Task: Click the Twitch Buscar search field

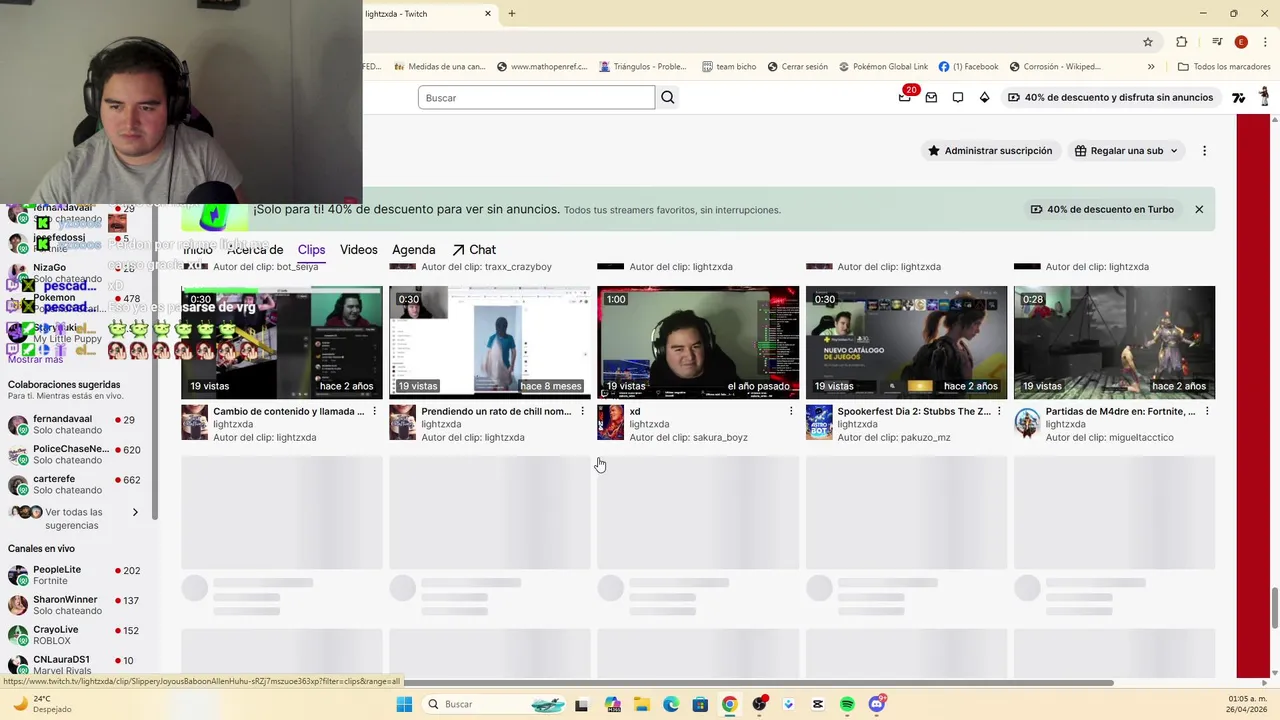Action: [x=536, y=97]
